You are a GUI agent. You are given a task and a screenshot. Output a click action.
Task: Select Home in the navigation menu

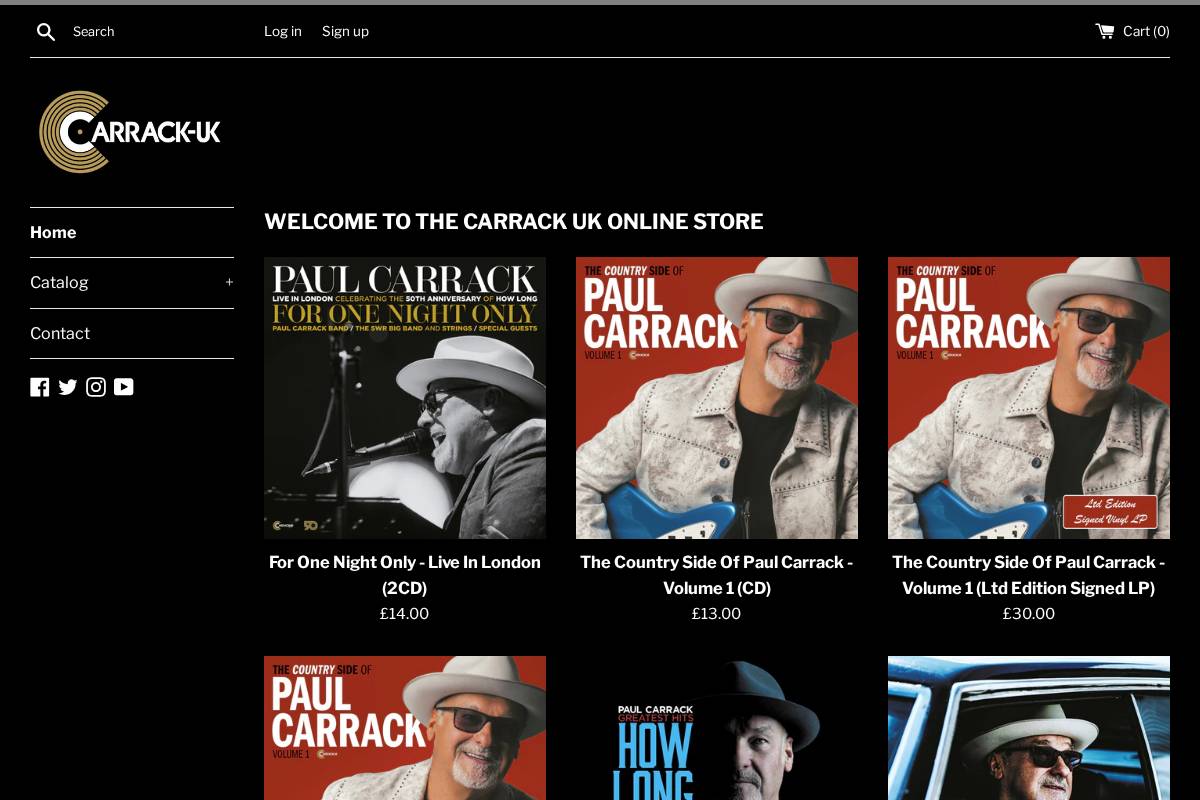coord(53,232)
